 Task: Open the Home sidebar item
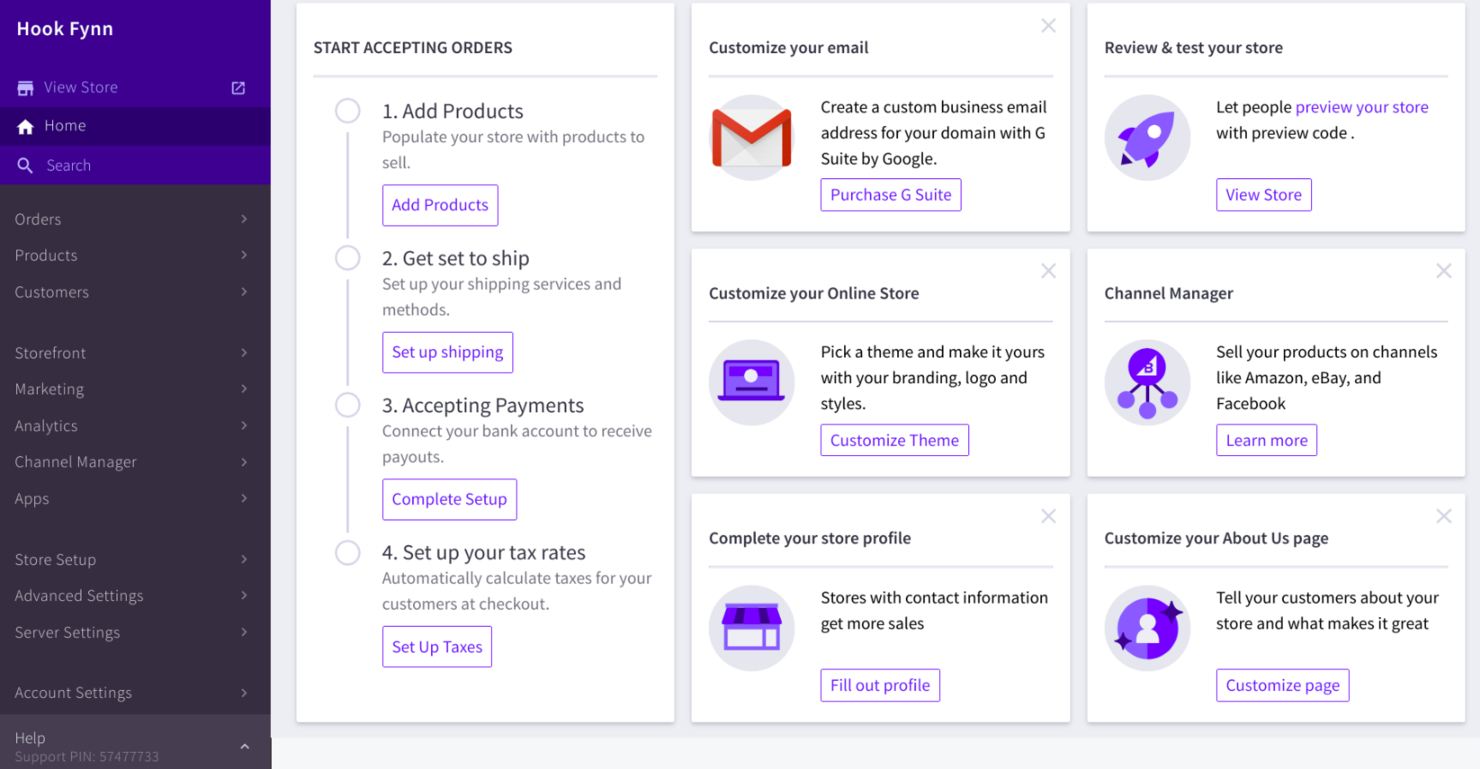[135, 126]
